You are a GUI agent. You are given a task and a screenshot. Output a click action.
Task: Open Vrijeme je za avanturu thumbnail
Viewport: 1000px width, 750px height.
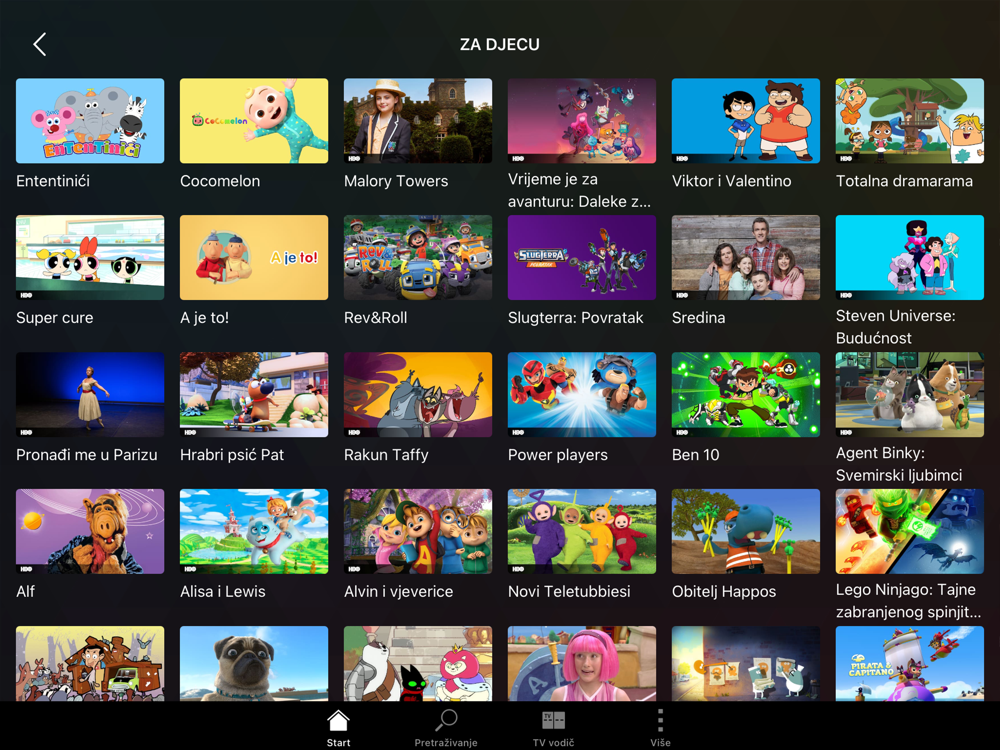pos(582,121)
